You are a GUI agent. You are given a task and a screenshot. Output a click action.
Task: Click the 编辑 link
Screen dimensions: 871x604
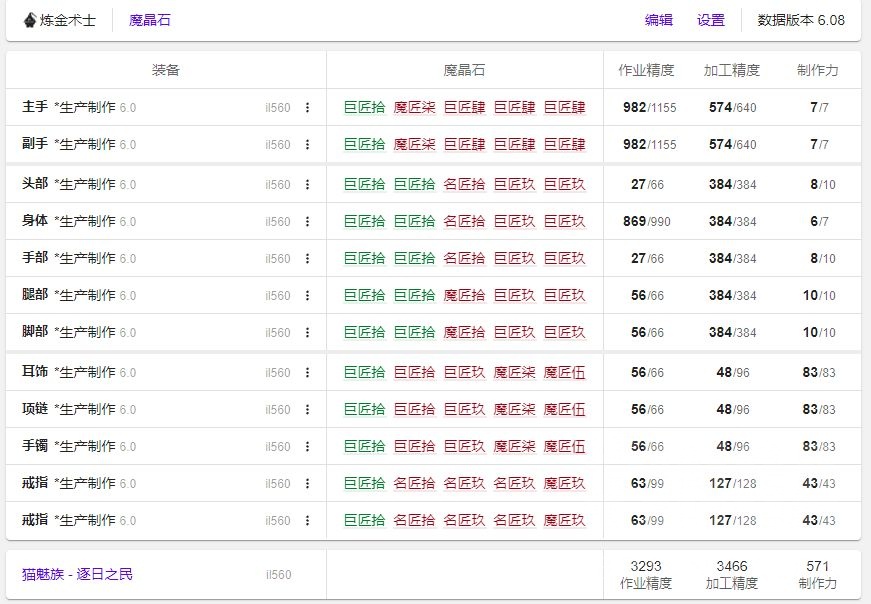[x=659, y=20]
